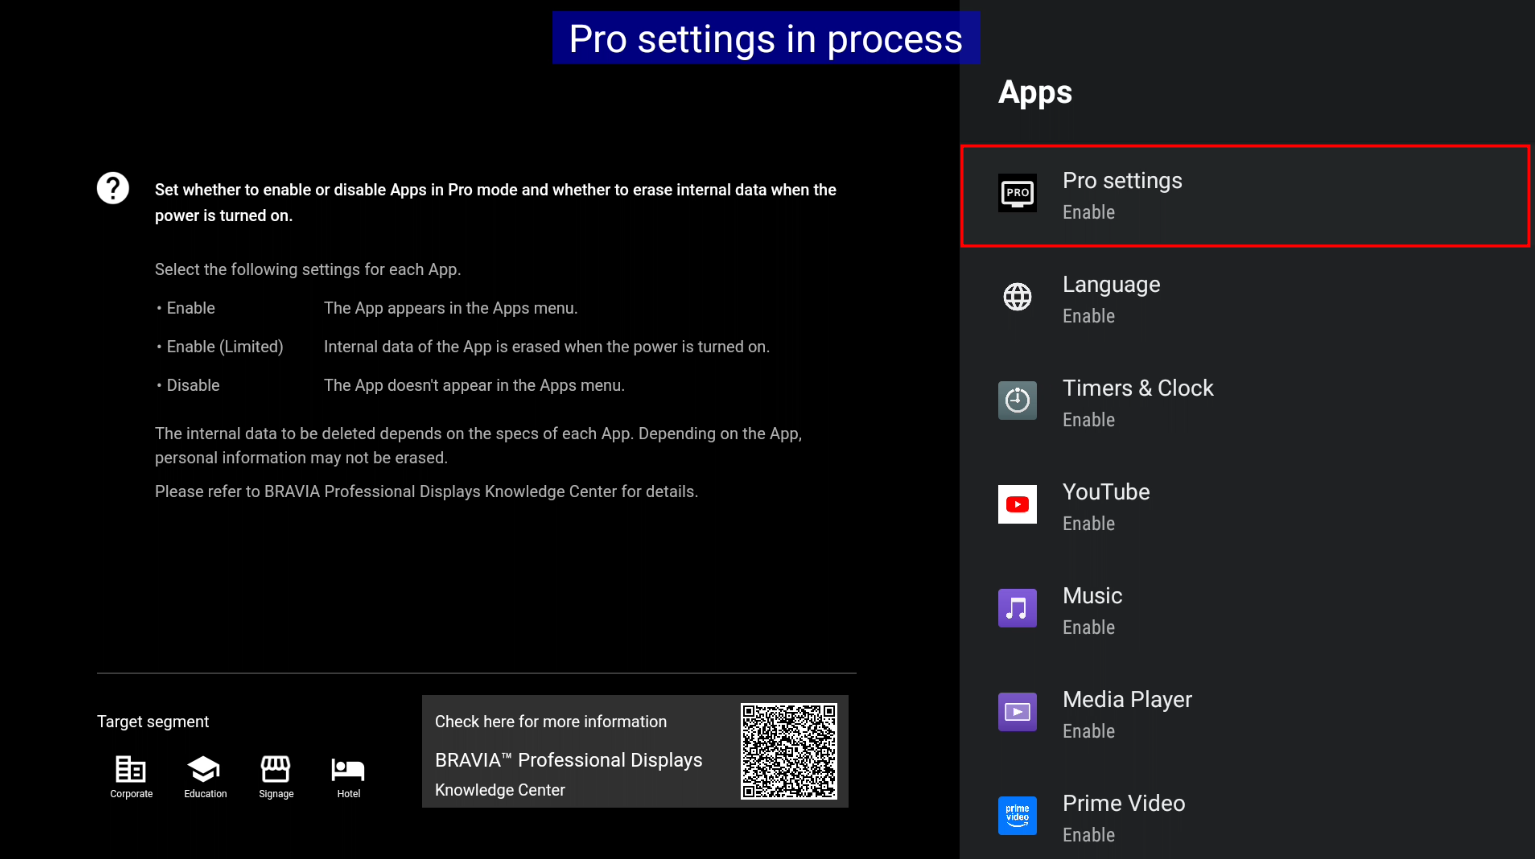Image resolution: width=1535 pixels, height=859 pixels.
Task: Click the Enable status under Music
Action: 1088,628
